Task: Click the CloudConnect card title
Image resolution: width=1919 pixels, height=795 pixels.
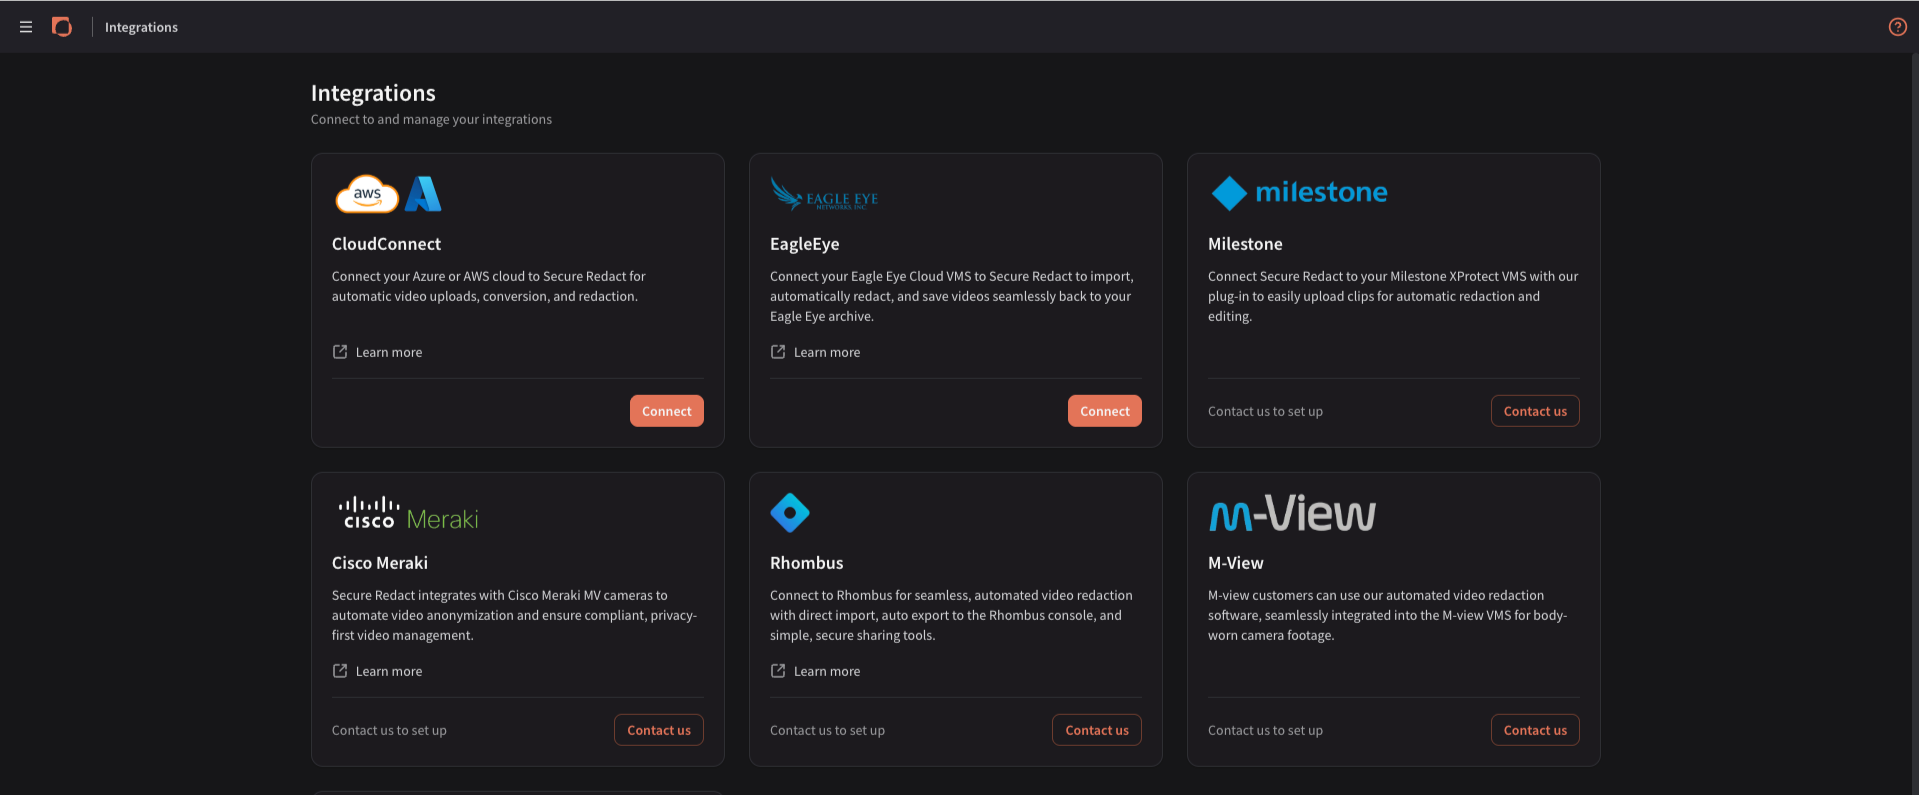Action: pos(386,244)
